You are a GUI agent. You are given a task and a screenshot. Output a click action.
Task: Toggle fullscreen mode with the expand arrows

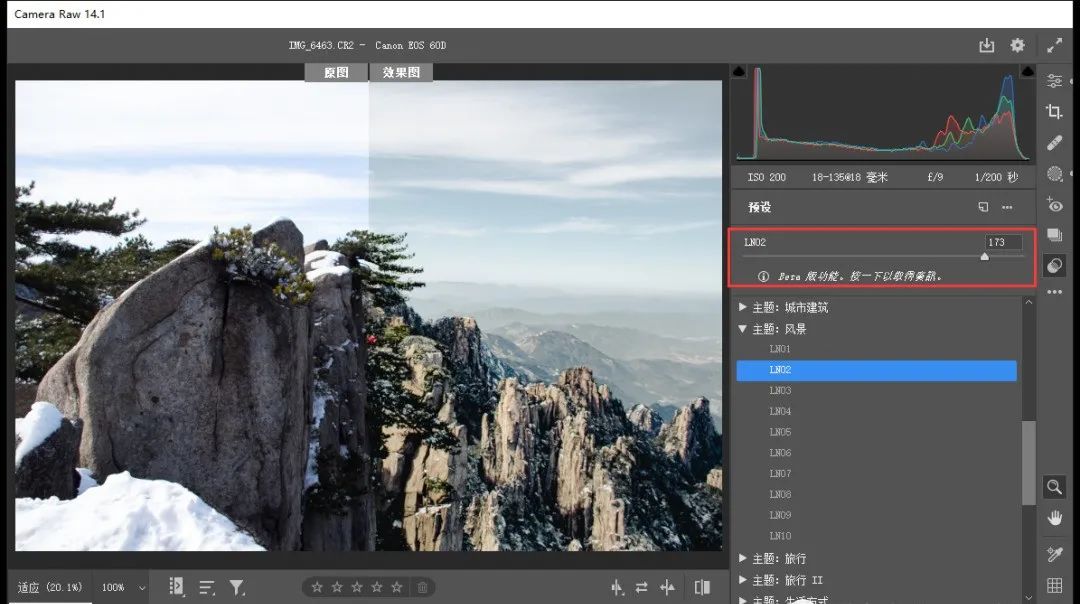1054,45
